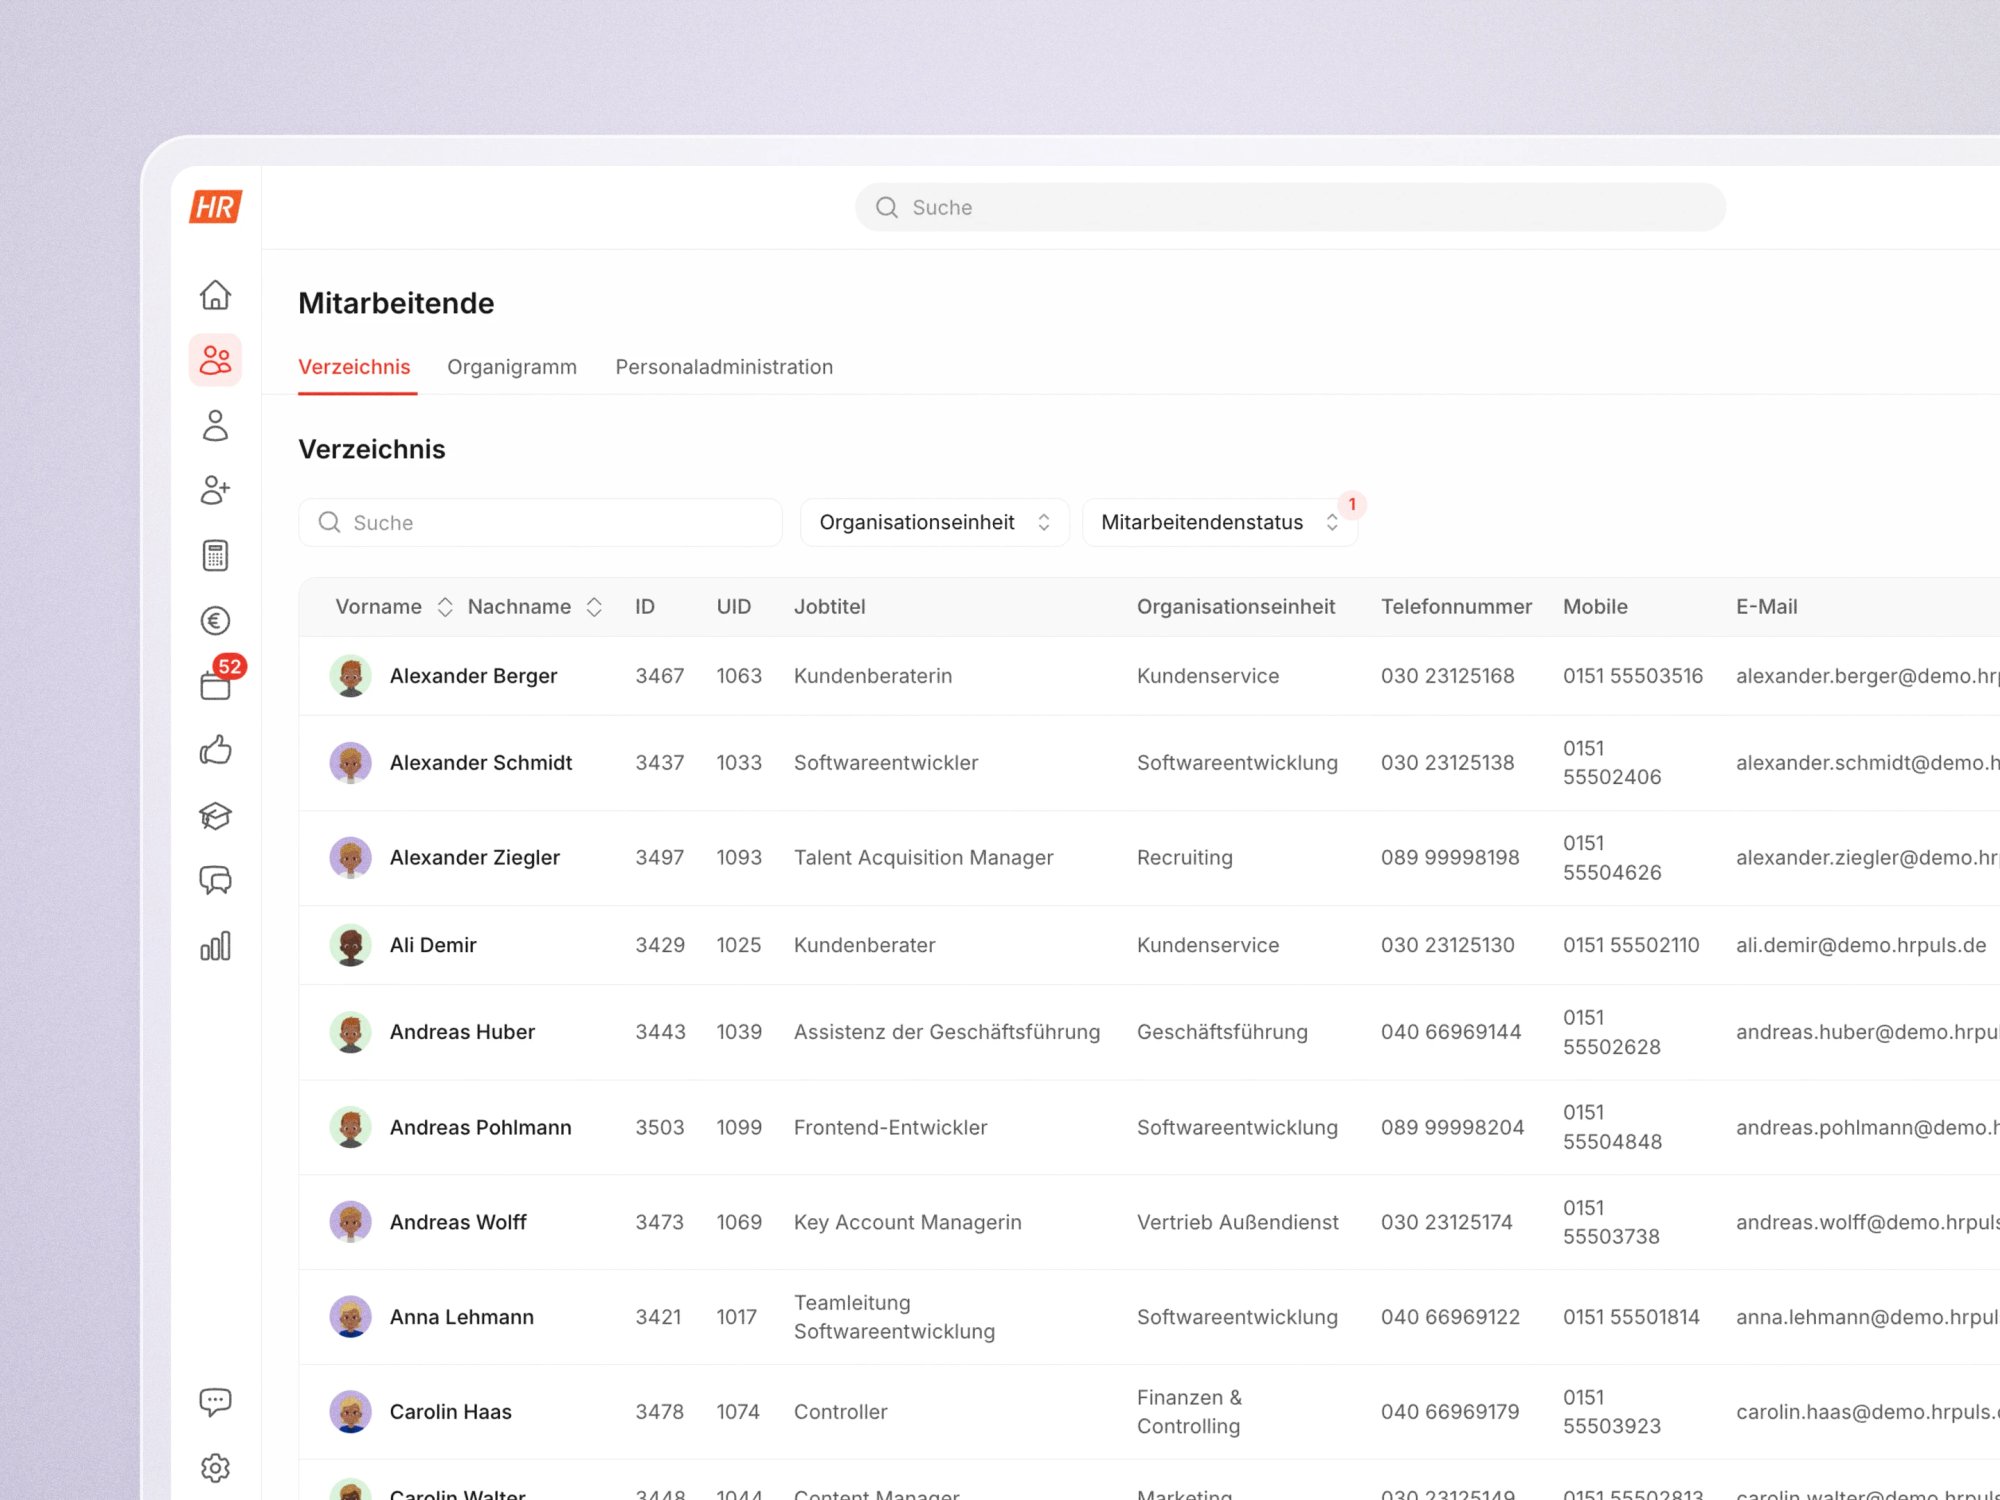Open the euro payroll icon
2000x1500 pixels.
click(215, 620)
